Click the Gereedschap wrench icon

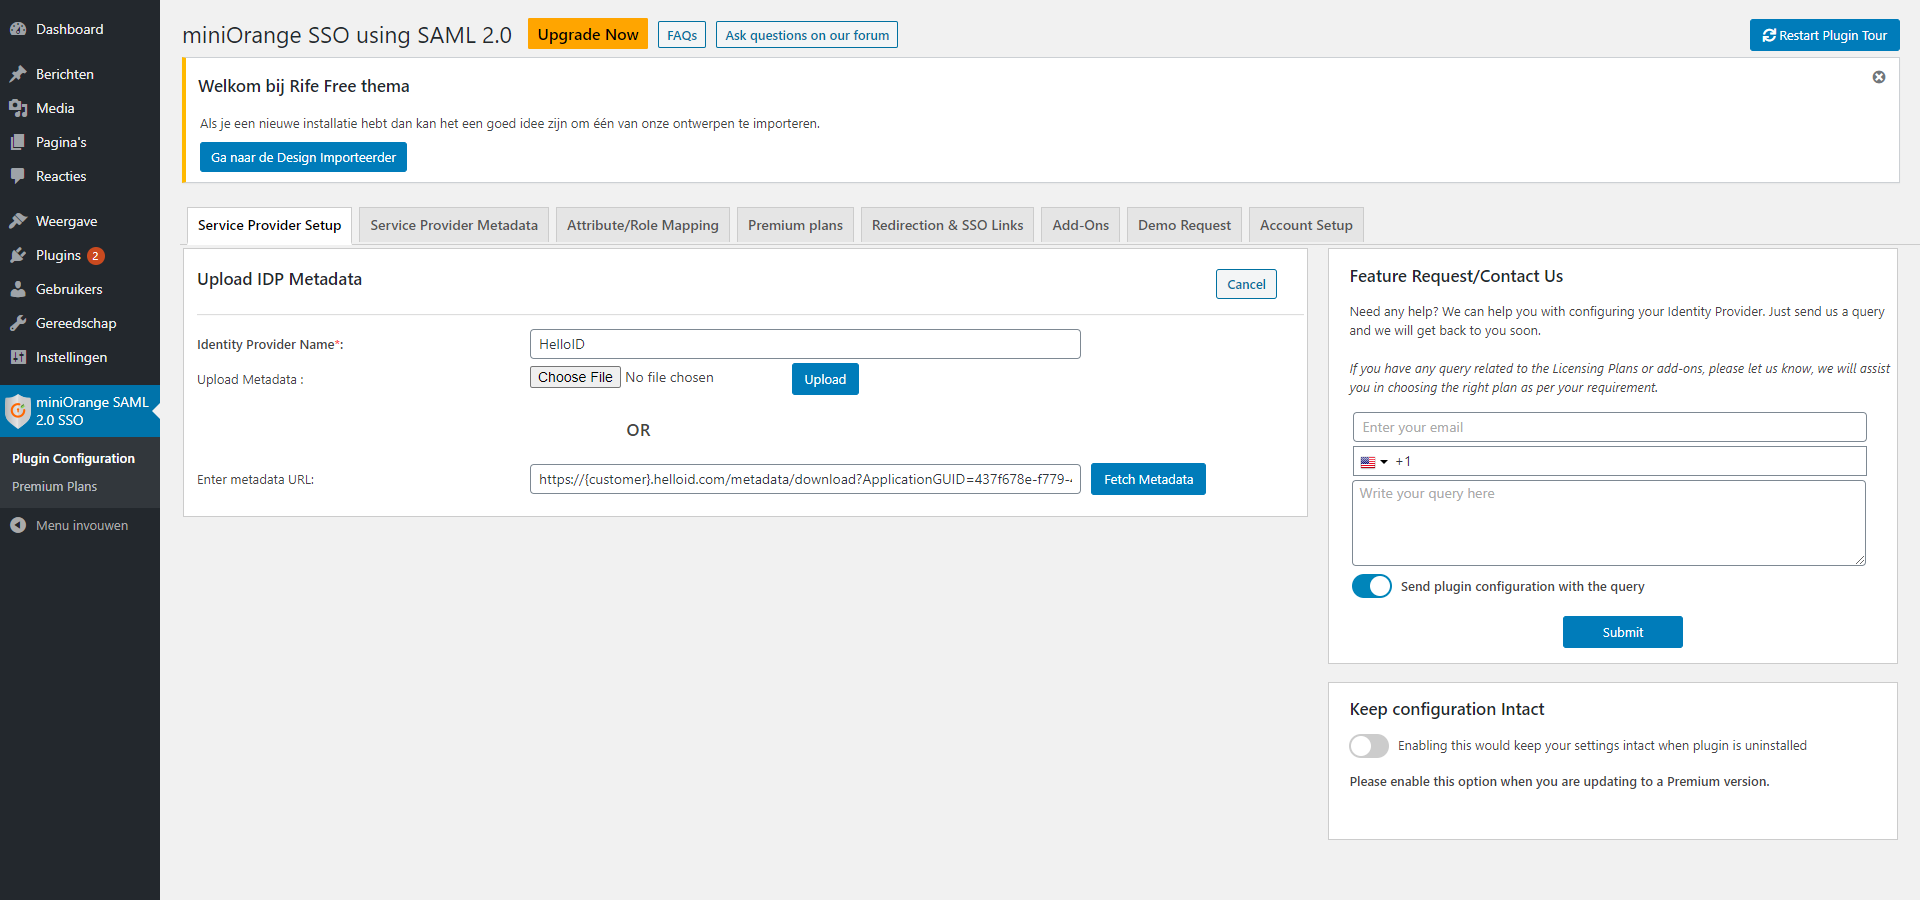(x=18, y=323)
